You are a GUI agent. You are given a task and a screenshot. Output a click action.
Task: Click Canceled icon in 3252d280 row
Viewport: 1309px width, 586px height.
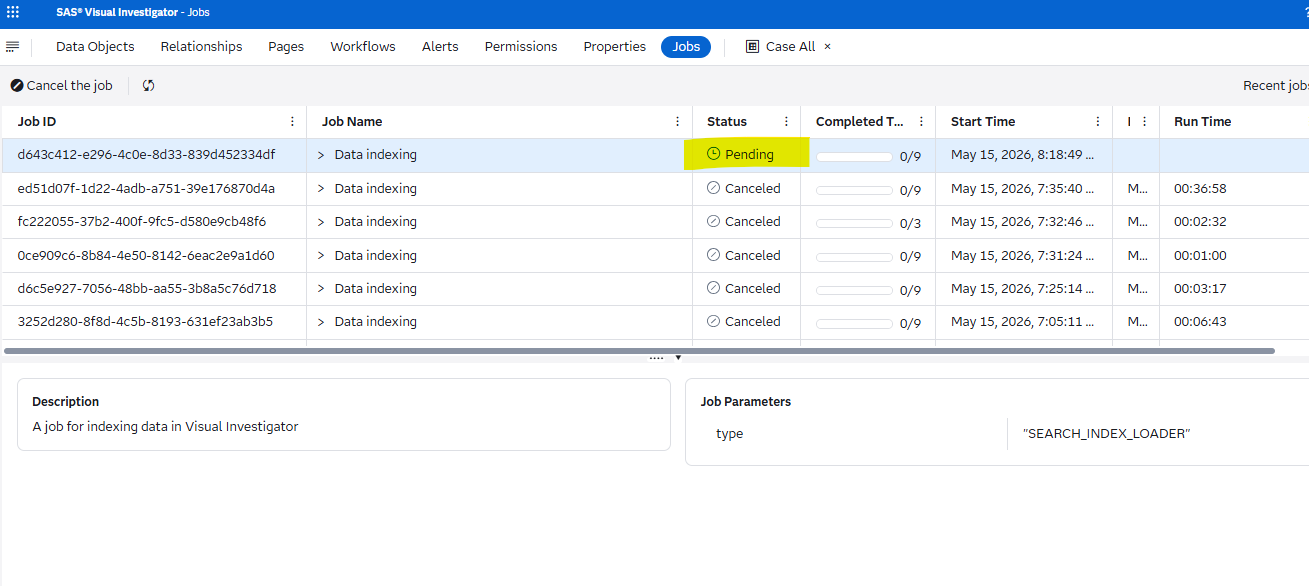(713, 321)
